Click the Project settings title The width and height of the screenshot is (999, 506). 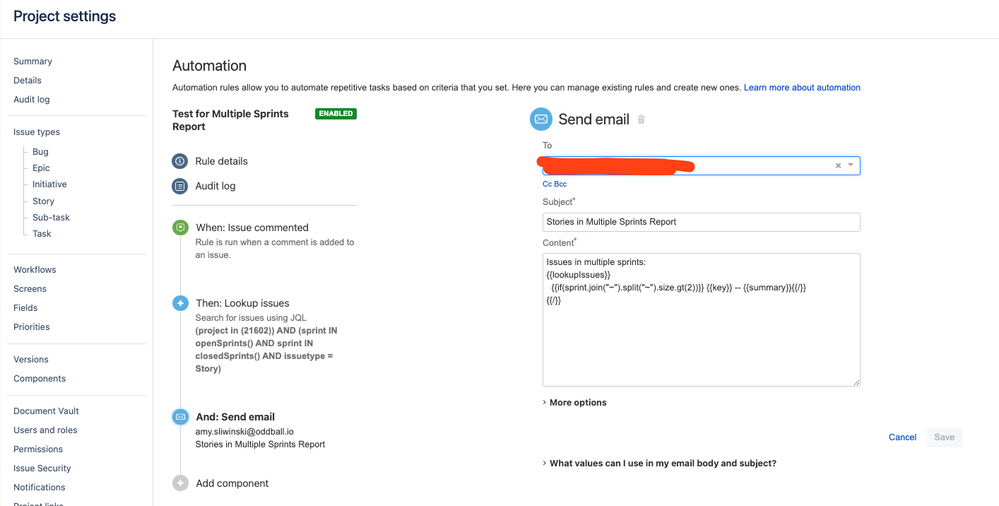click(x=64, y=17)
